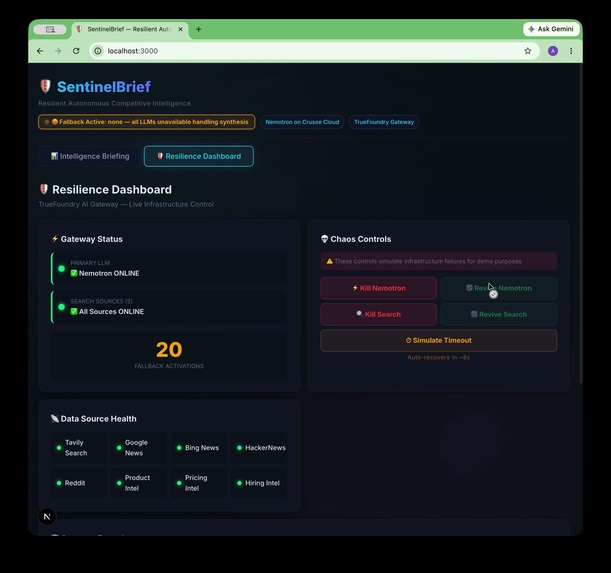Click the address bar showing localhost:3000
This screenshot has width=611, height=573.
pyautogui.click(x=315, y=51)
